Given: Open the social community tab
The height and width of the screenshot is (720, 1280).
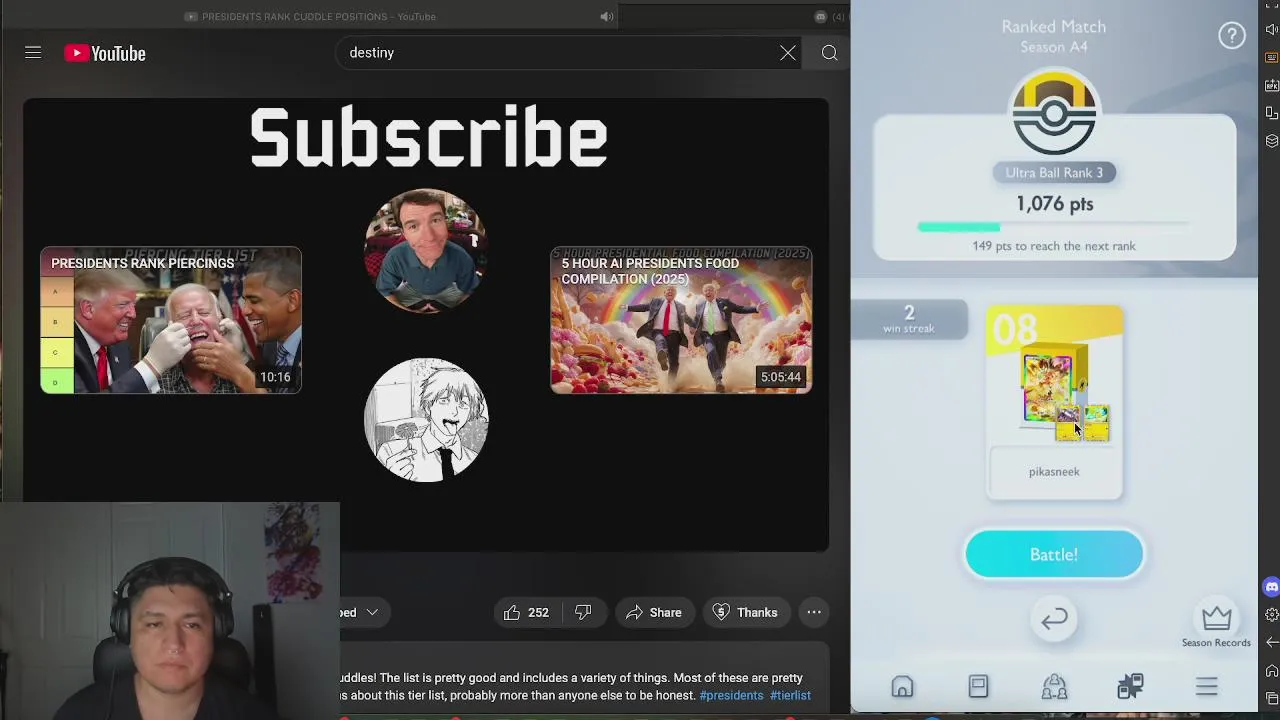Looking at the screenshot, I should (1054, 686).
